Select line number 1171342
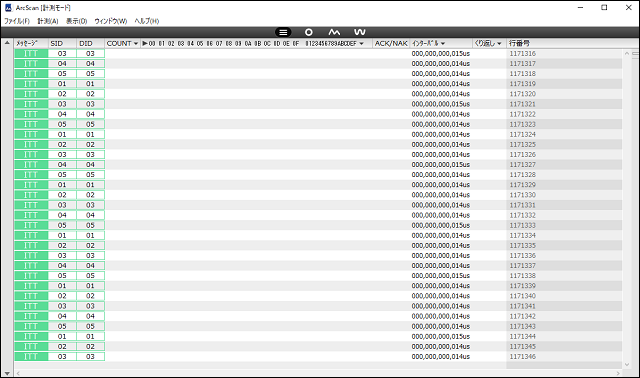Image resolution: width=640 pixels, height=378 pixels. pos(522,316)
